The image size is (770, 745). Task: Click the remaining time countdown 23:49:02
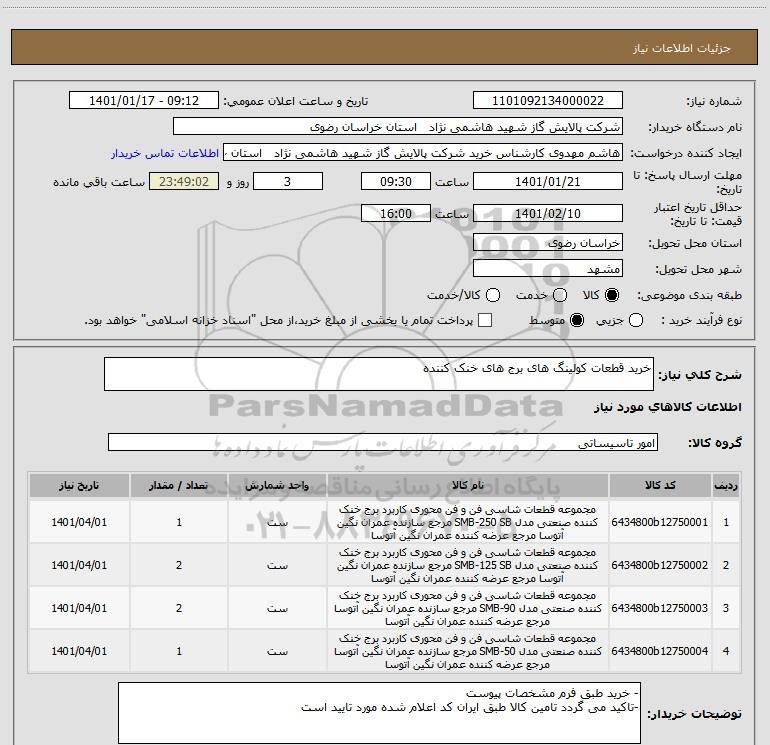click(184, 181)
